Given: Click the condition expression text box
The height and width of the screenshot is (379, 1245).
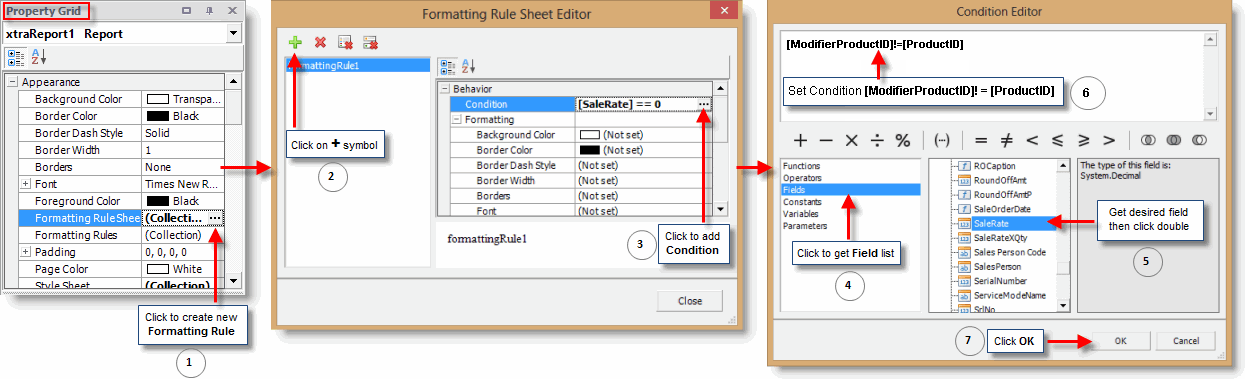Looking at the screenshot, I should tap(992, 75).
